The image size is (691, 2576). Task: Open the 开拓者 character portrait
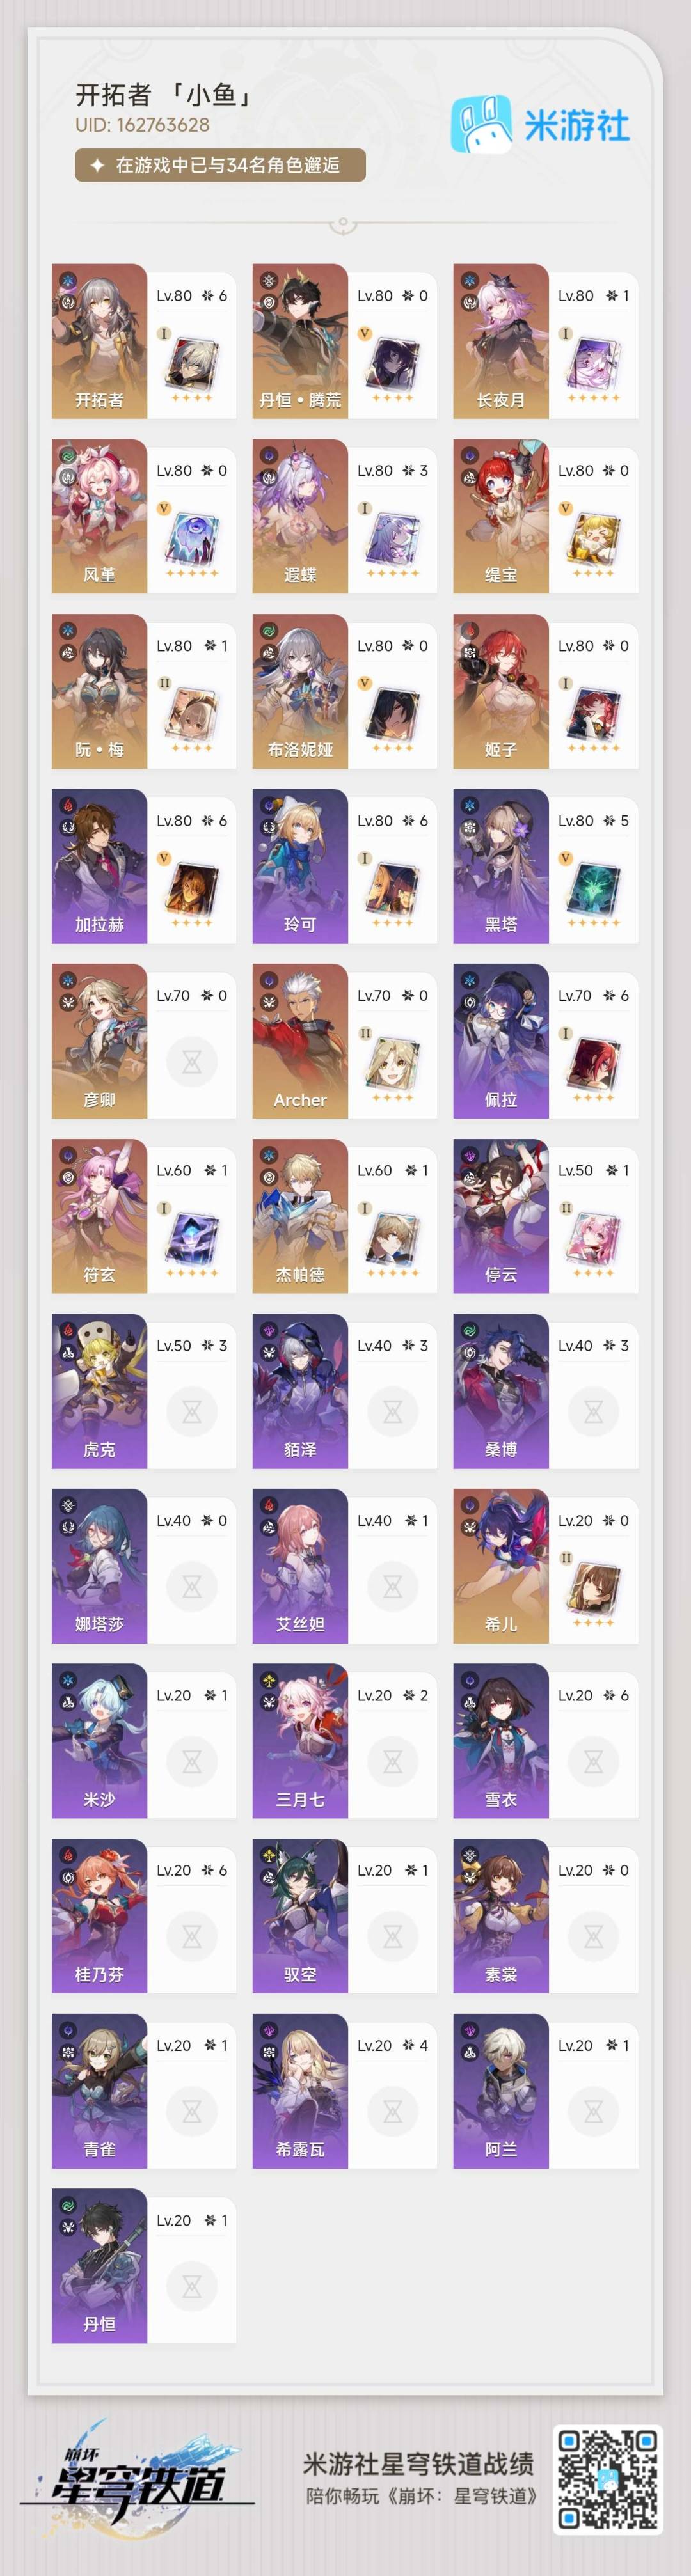click(99, 341)
